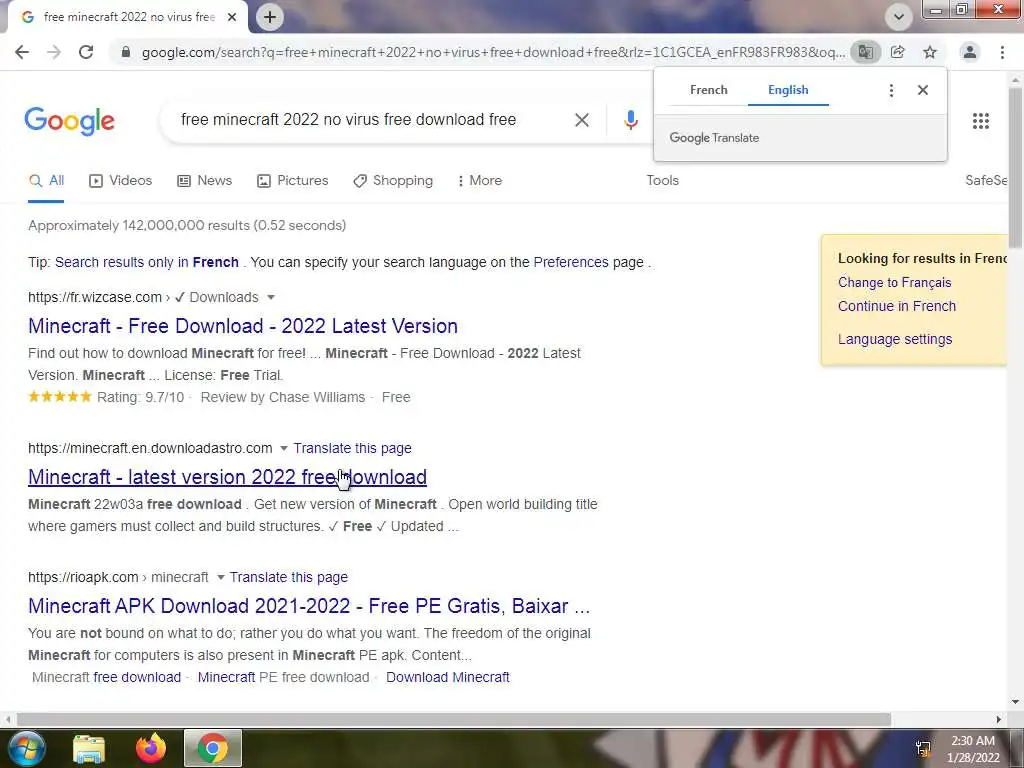Click Continue in French link
Image resolution: width=1024 pixels, height=768 pixels.
[897, 306]
